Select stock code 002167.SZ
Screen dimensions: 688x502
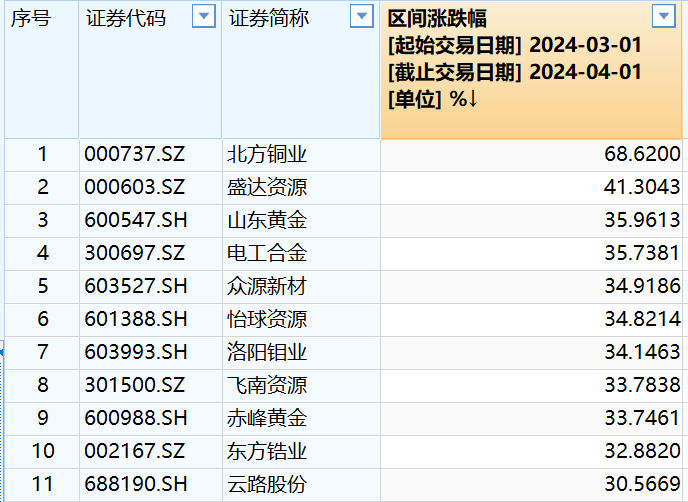coord(135,451)
